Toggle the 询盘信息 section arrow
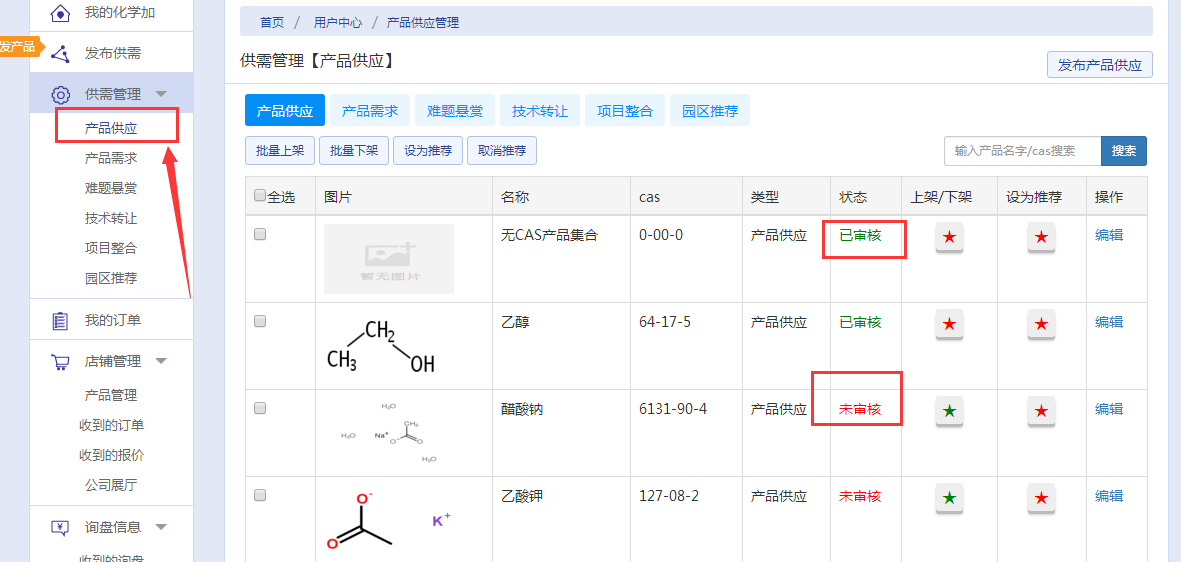 point(160,527)
